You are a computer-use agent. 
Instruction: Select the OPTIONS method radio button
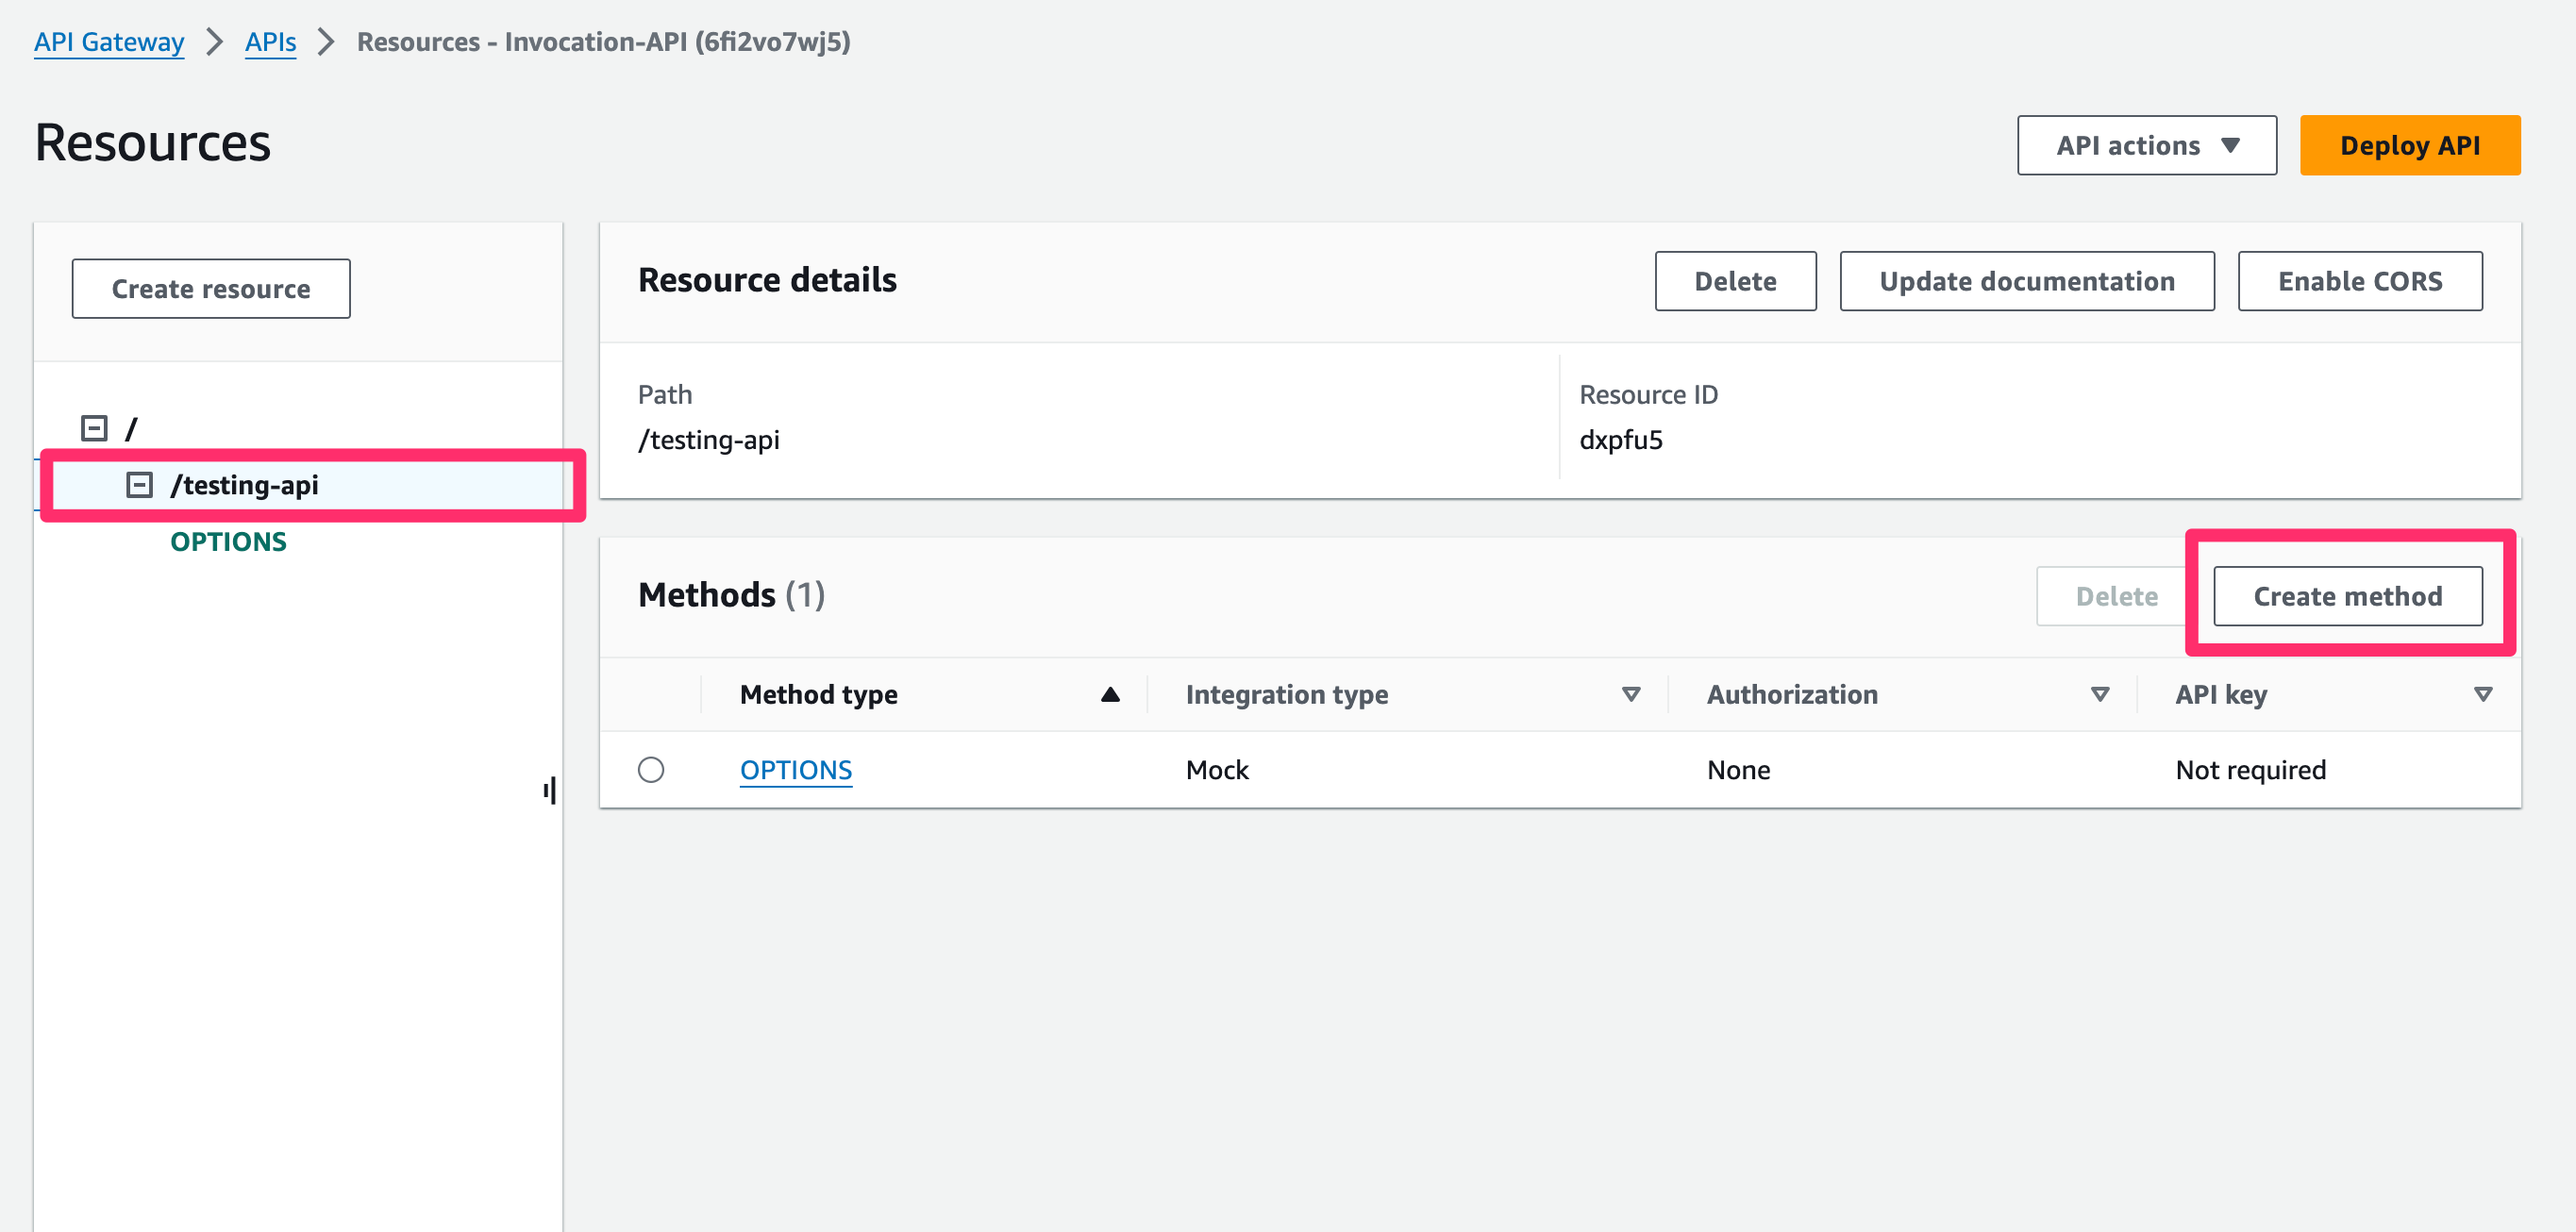coord(651,770)
